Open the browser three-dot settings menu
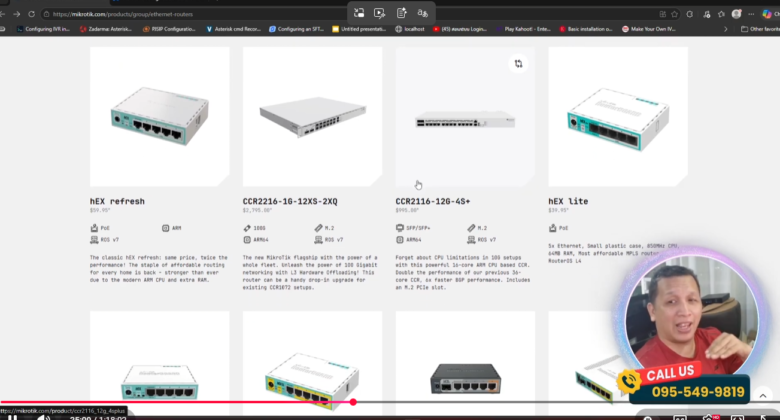This screenshot has width=780, height=420. 751,14
